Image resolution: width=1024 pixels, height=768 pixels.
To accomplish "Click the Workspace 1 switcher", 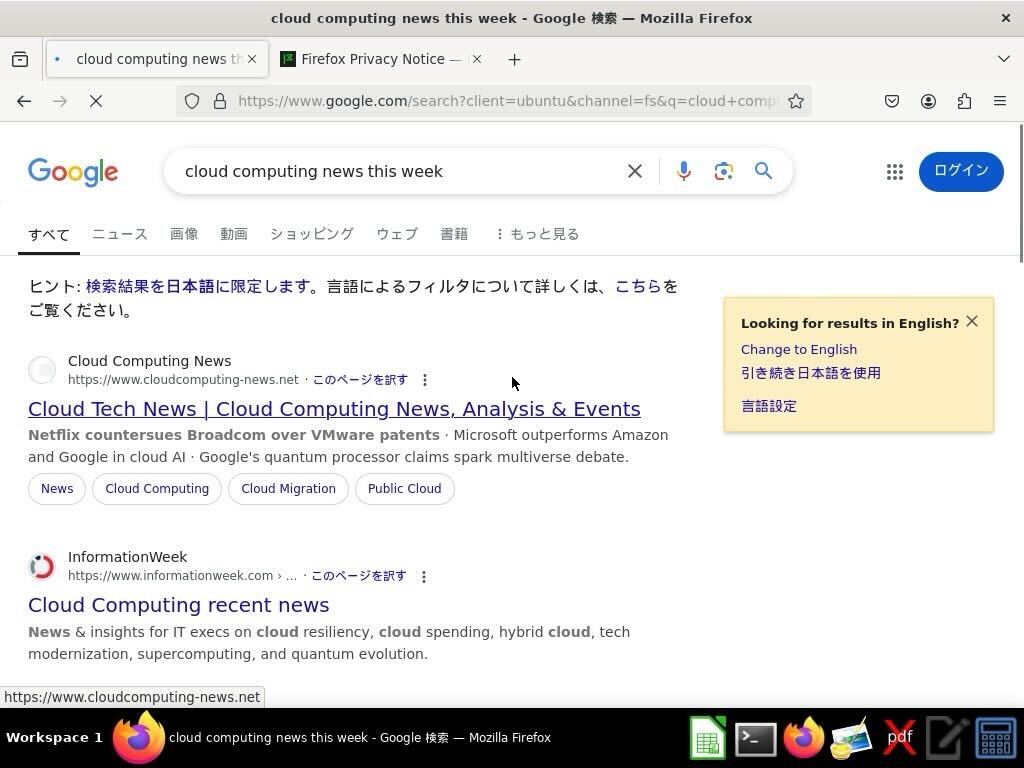I will 54,738.
